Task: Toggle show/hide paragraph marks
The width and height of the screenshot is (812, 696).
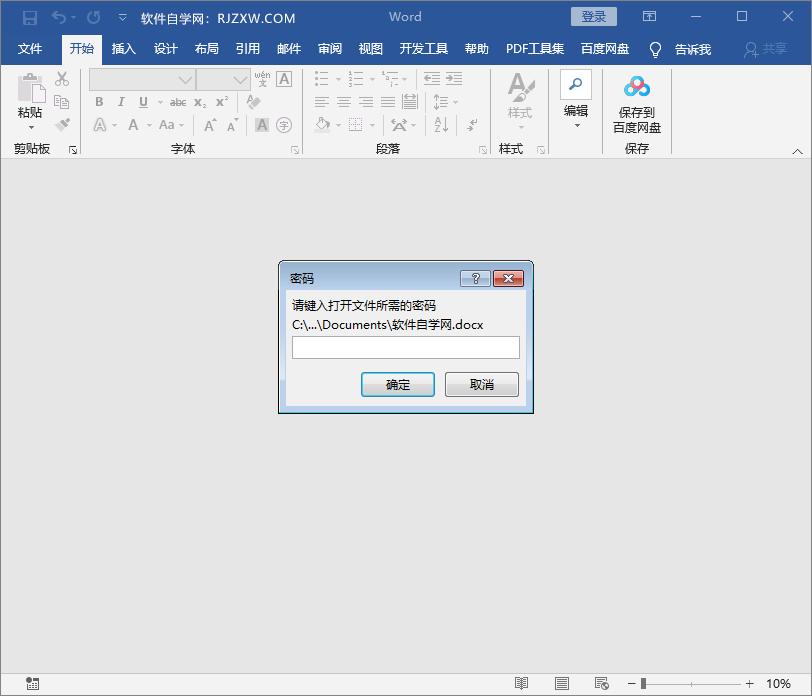Action: [x=472, y=125]
